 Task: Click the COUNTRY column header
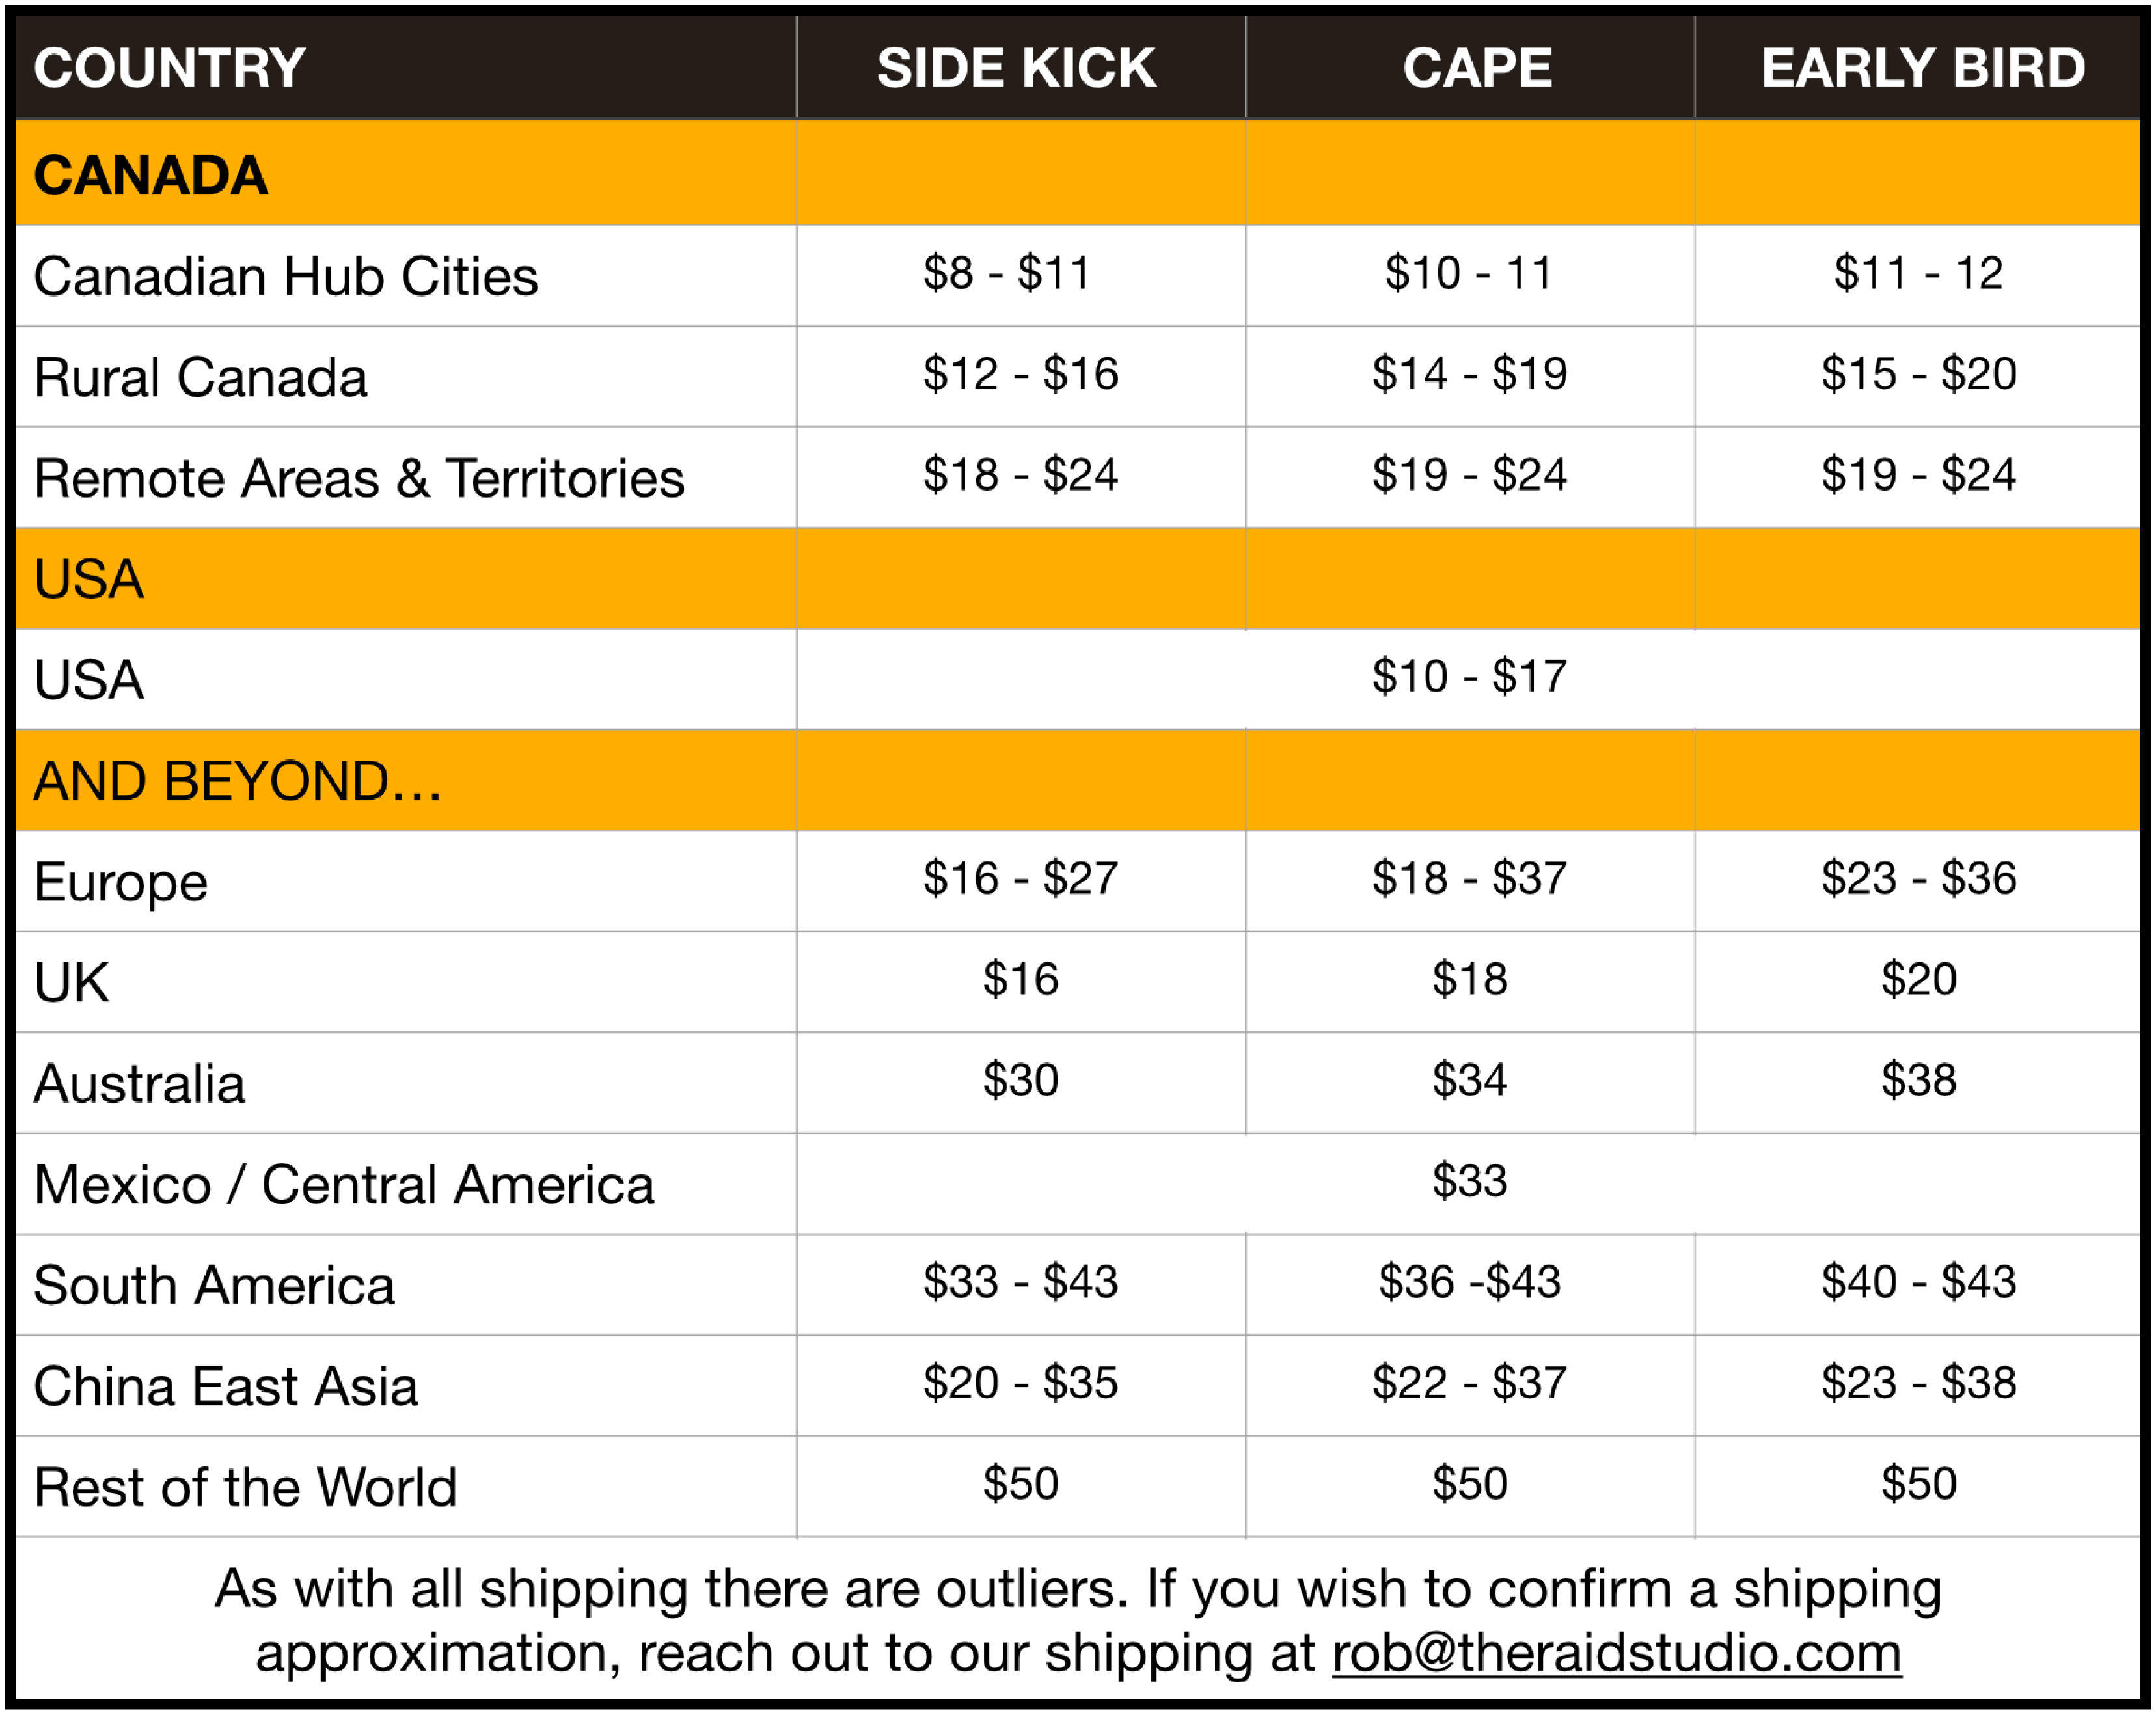click(x=170, y=68)
